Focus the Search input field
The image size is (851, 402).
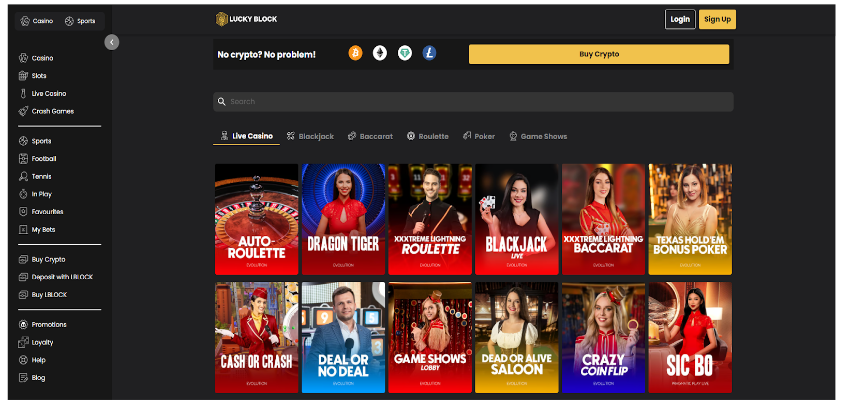pos(473,101)
